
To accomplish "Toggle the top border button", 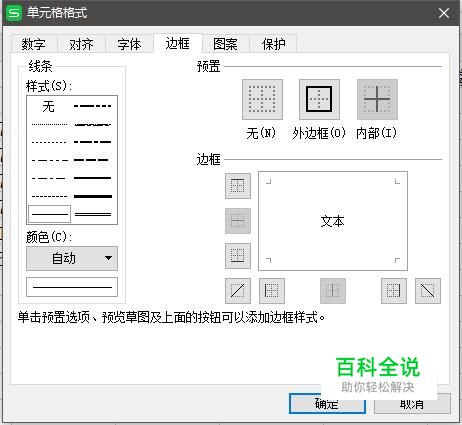I will click(238, 186).
